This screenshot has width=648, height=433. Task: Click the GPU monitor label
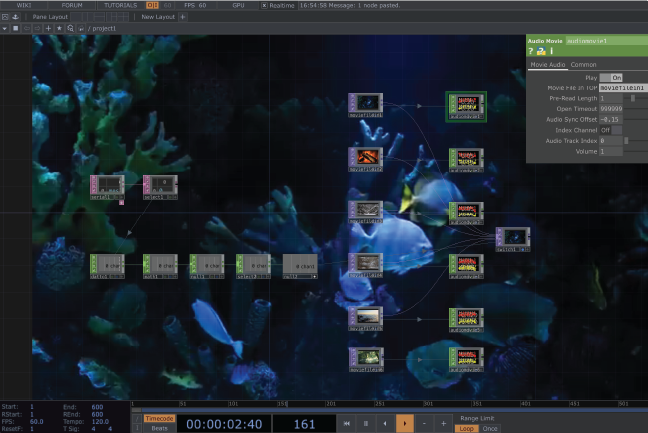pos(238,5)
